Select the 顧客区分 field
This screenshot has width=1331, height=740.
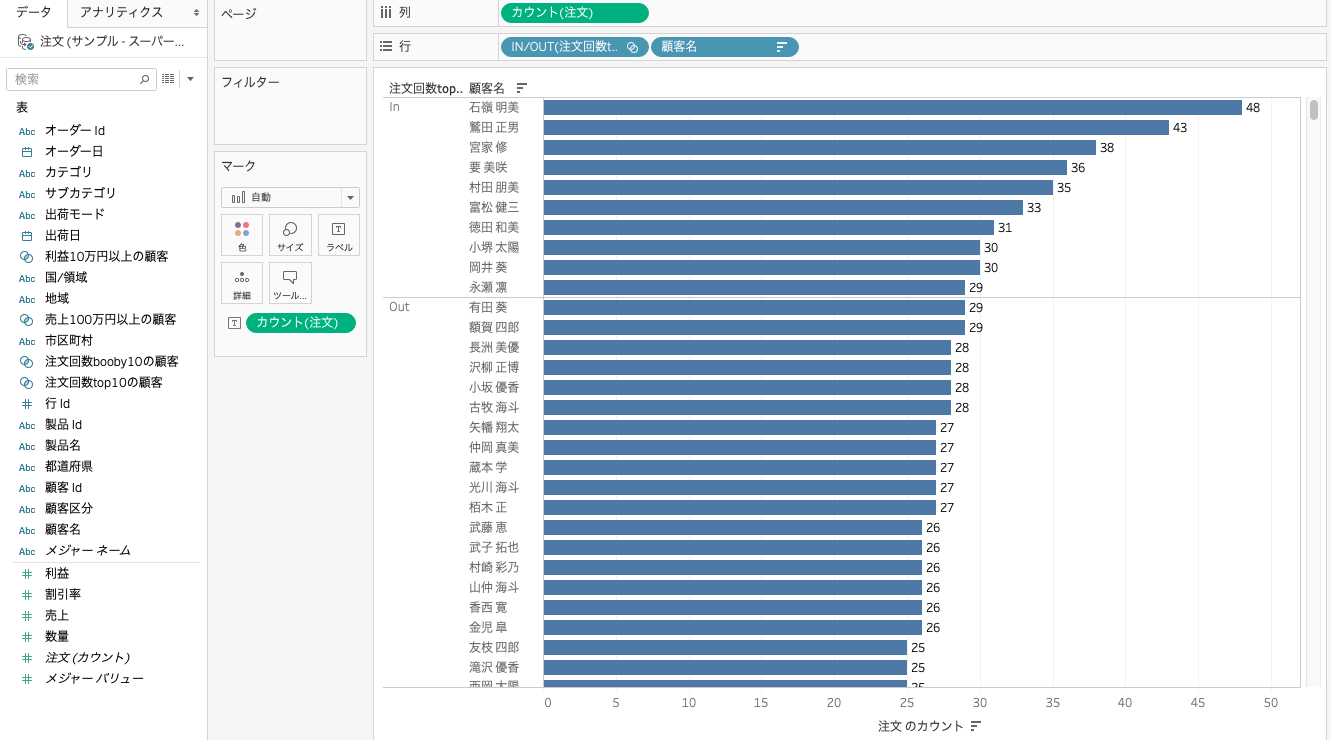68,509
